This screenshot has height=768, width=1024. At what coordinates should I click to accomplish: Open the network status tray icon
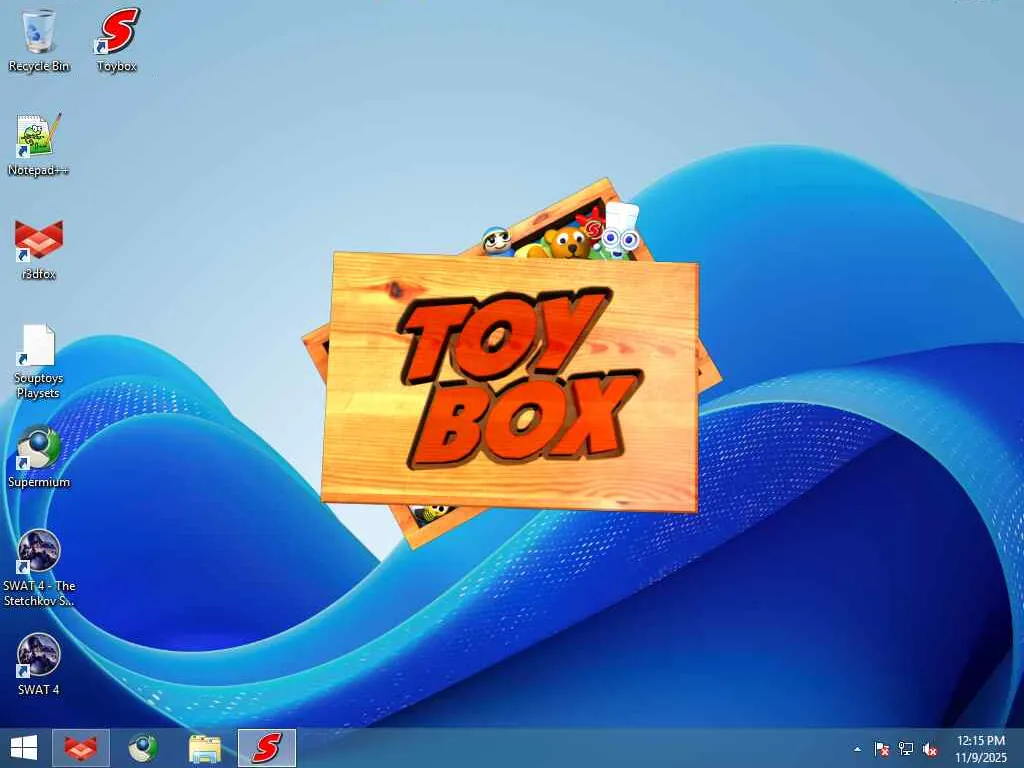906,749
